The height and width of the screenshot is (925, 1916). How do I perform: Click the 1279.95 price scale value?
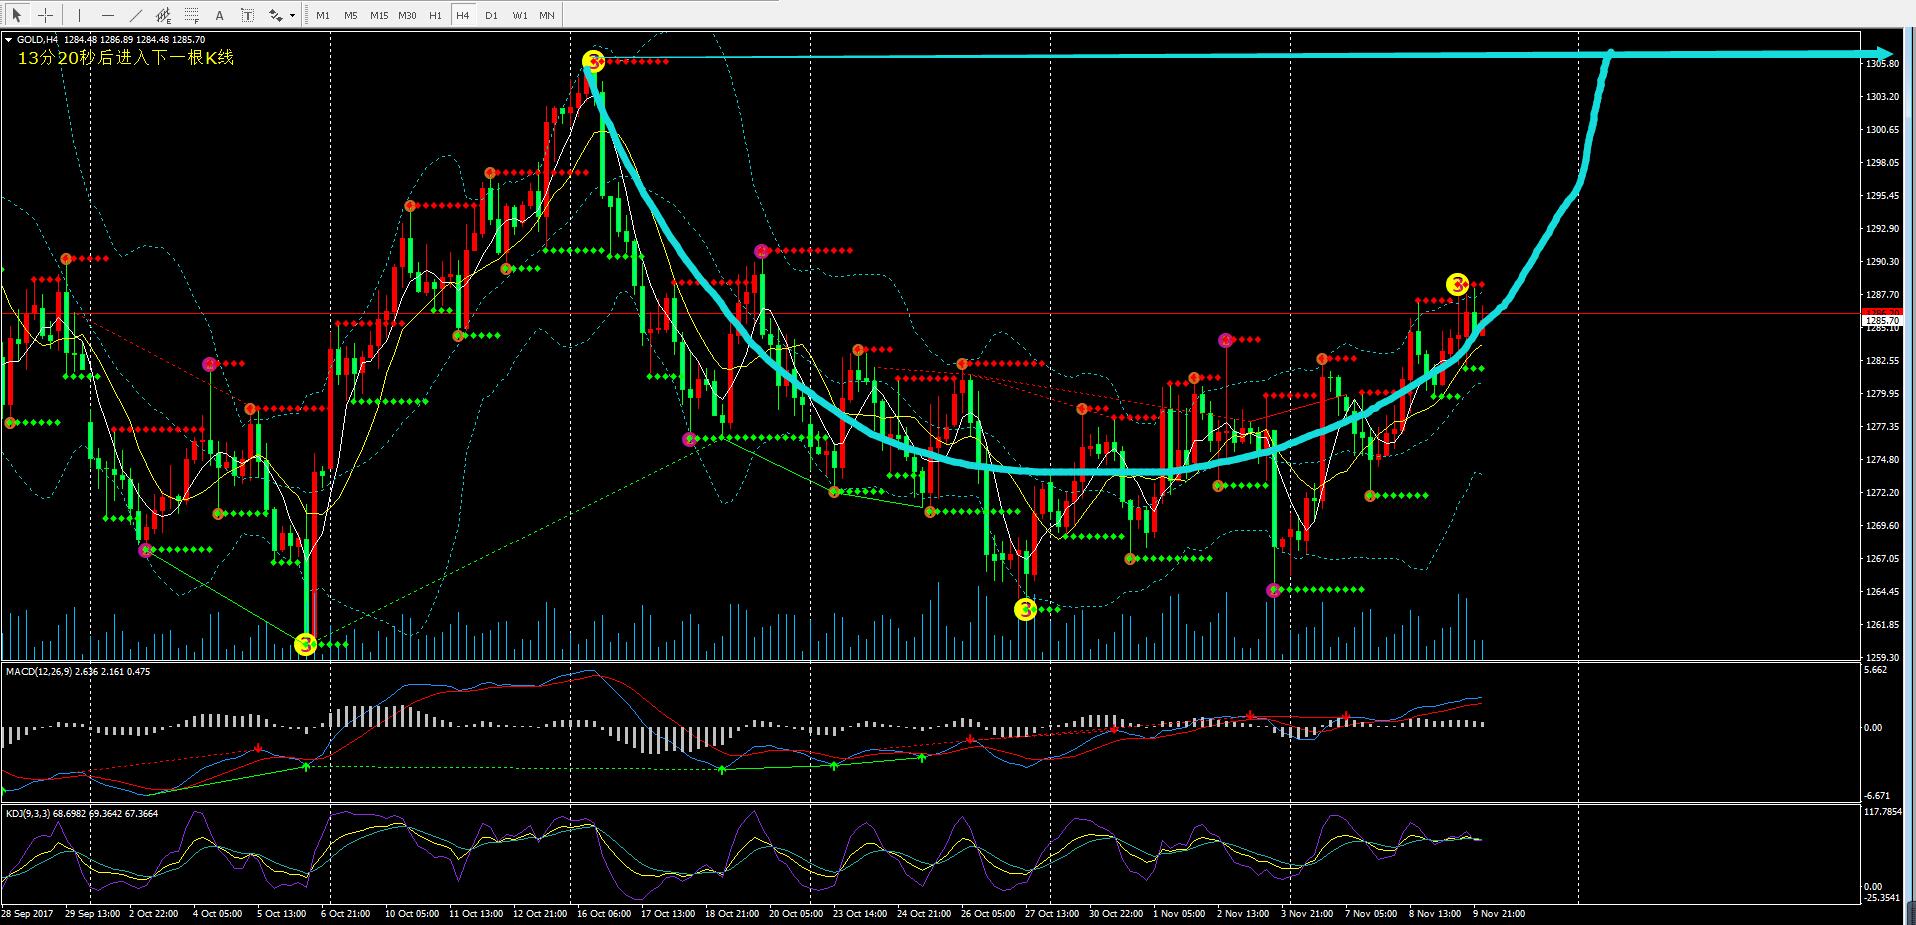(x=1881, y=393)
